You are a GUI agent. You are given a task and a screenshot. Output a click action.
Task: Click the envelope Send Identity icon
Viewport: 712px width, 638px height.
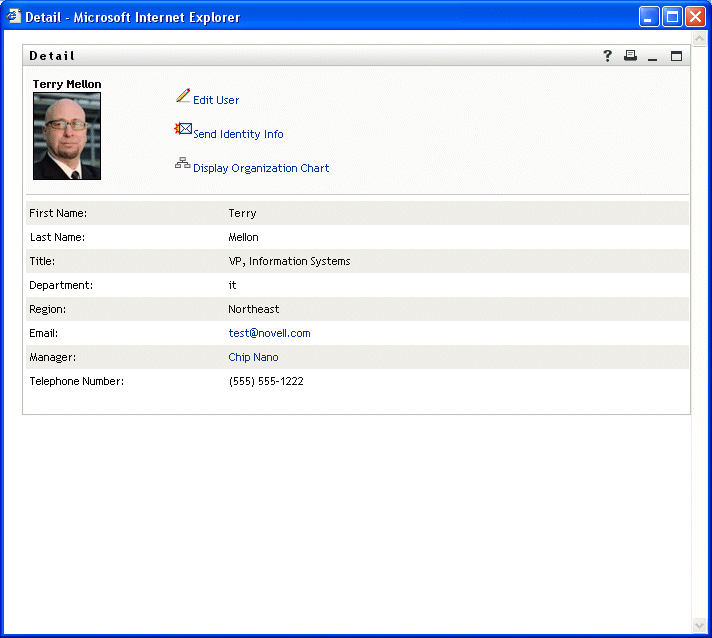pos(183,129)
